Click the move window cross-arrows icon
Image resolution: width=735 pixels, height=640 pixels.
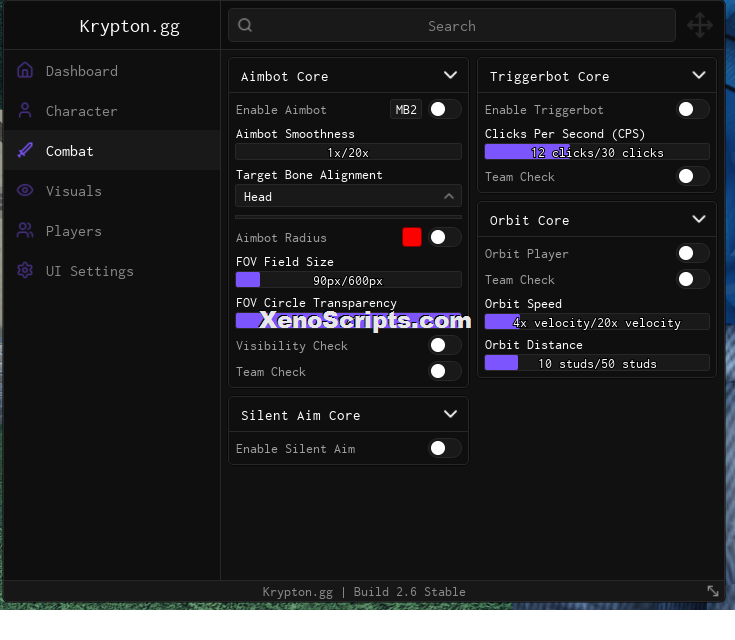pyautogui.click(x=700, y=25)
